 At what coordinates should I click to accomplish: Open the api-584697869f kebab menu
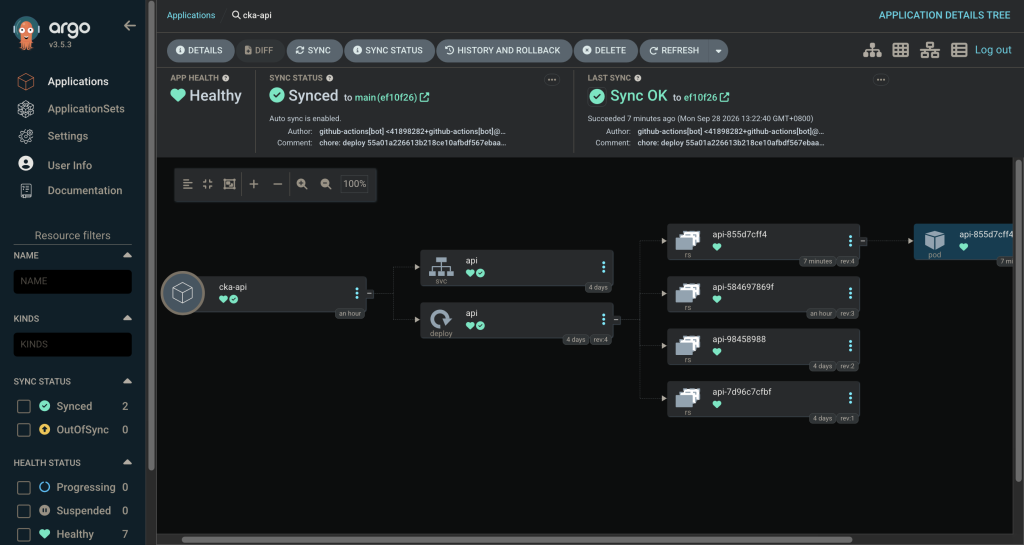[x=850, y=293]
